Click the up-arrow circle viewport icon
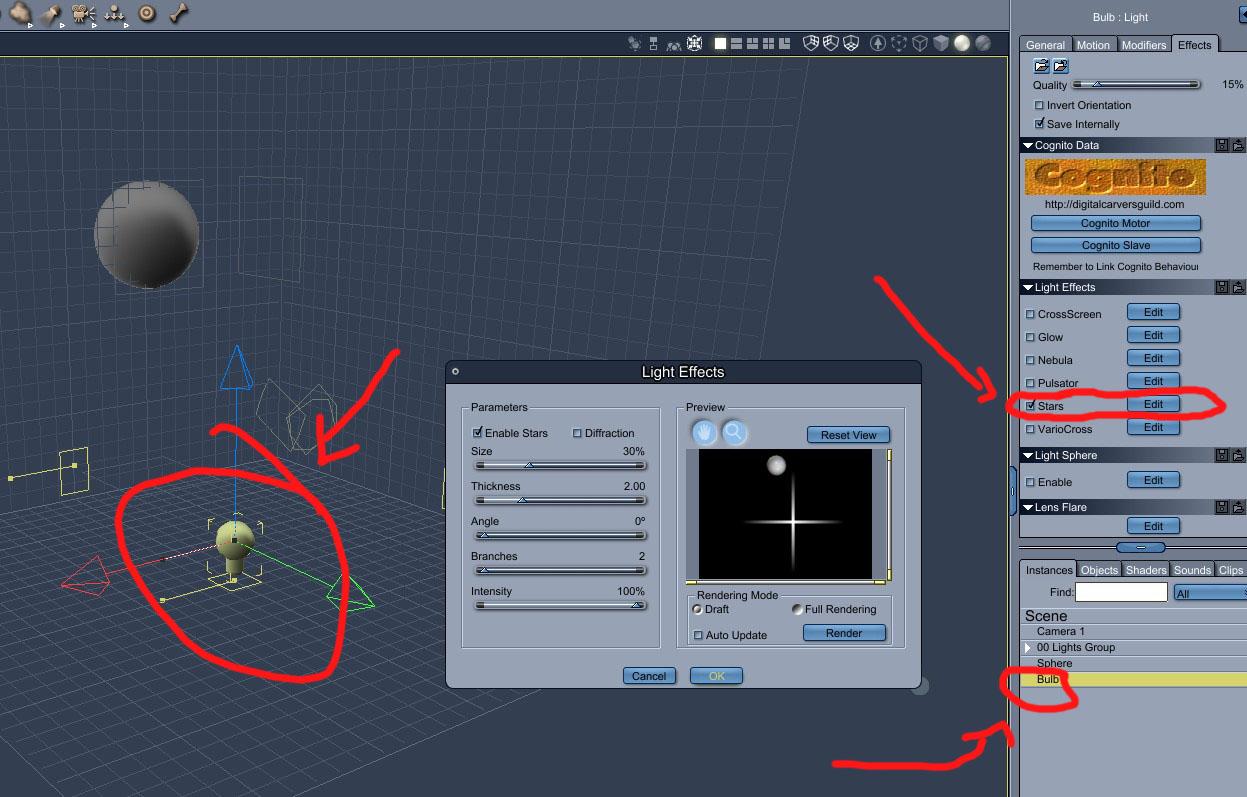The height and width of the screenshot is (797, 1247). point(878,43)
